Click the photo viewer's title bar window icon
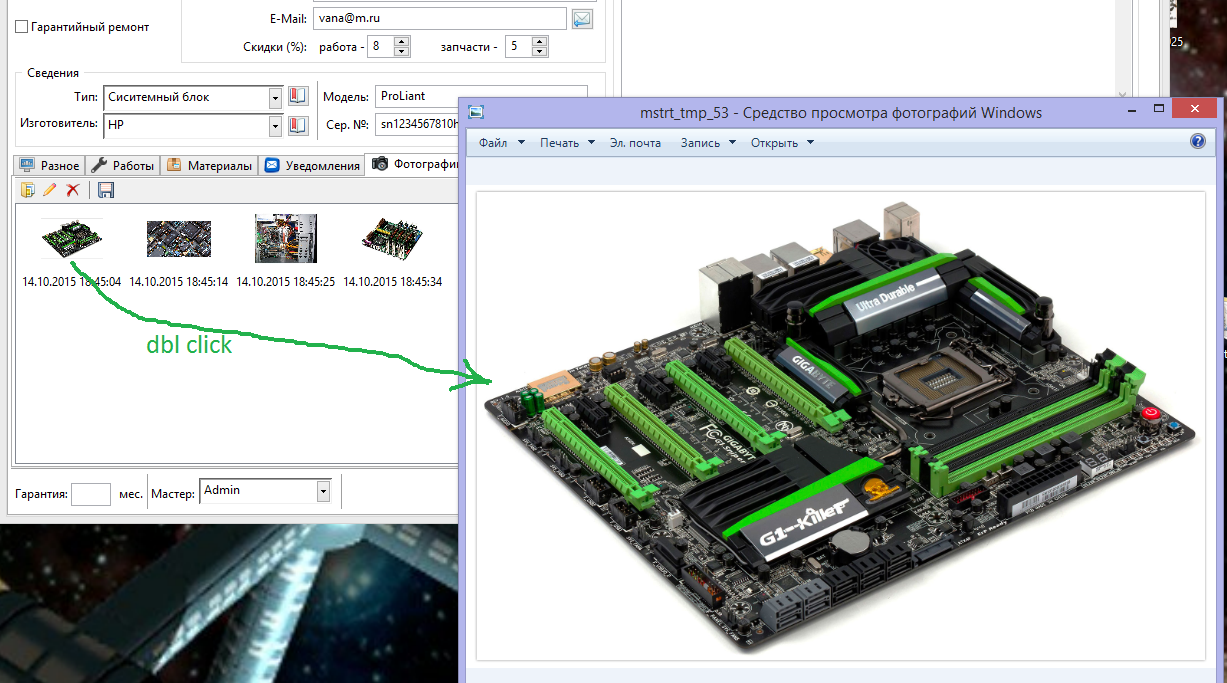Screen dimensions: 1227x683 (476, 113)
